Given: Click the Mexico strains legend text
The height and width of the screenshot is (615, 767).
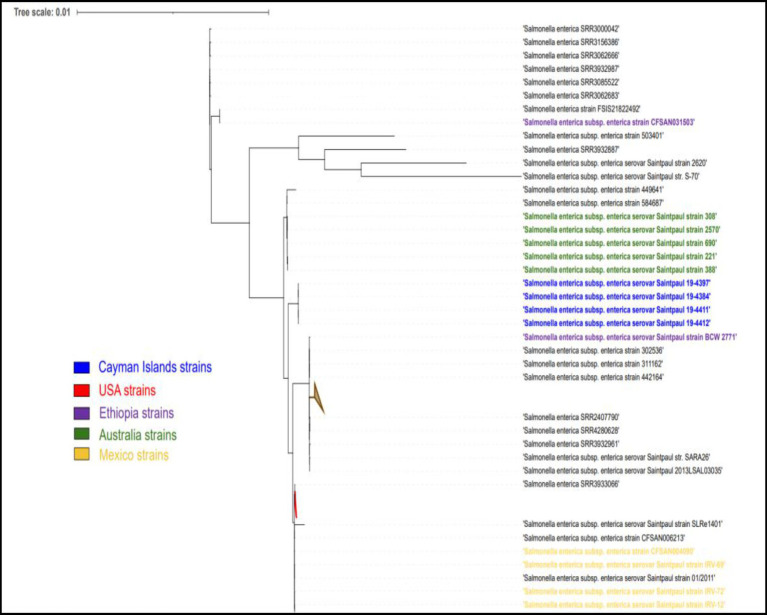Looking at the screenshot, I should tap(134, 455).
